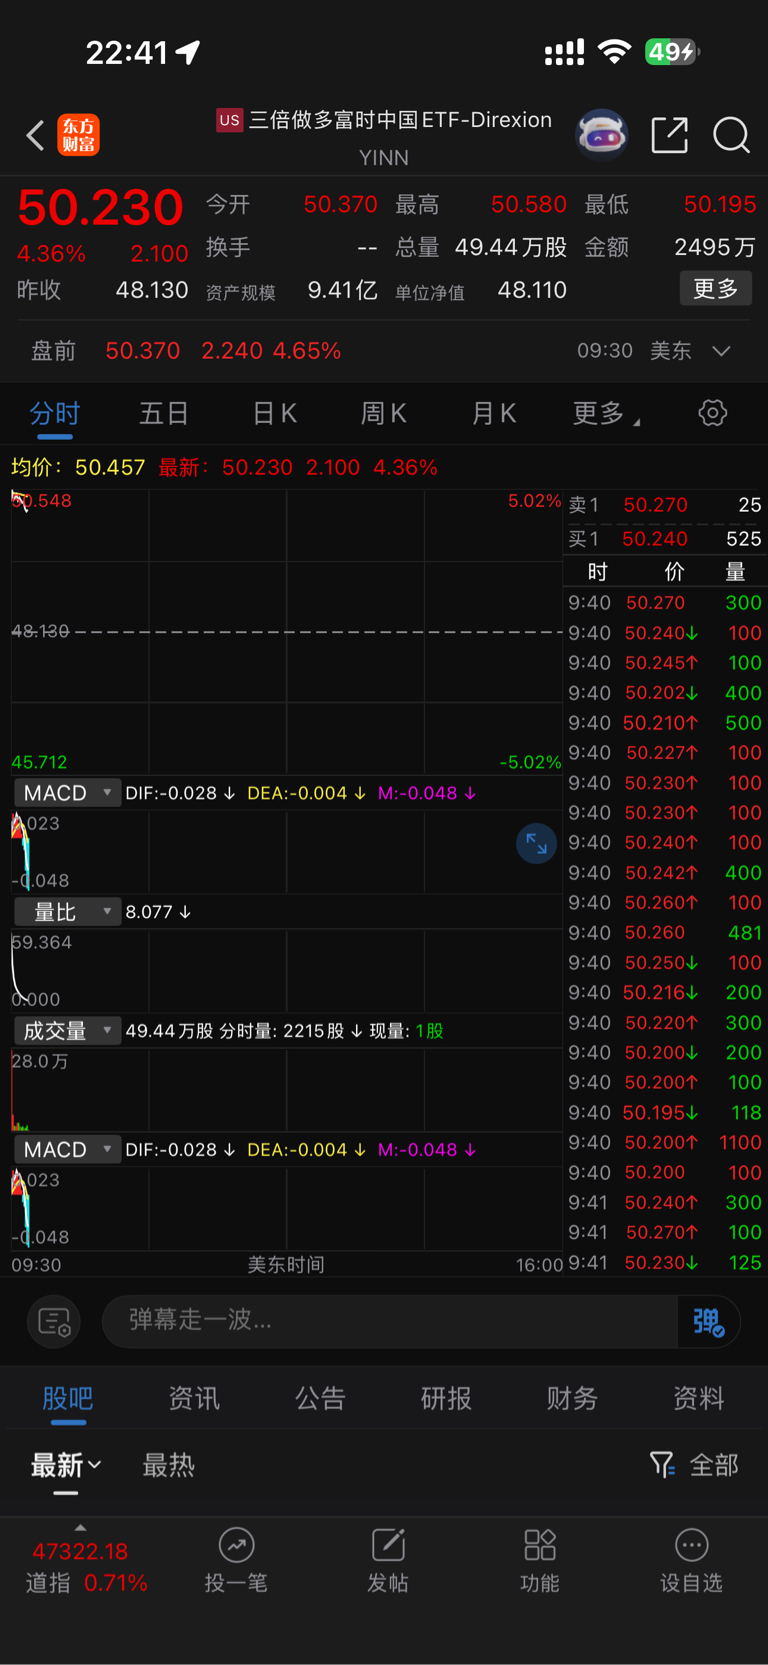Open the bottom MACD indicator dropdown

[67, 1150]
